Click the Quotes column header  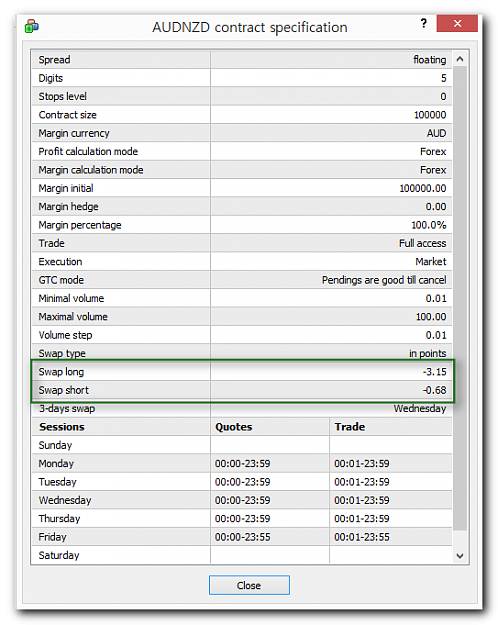(x=234, y=426)
